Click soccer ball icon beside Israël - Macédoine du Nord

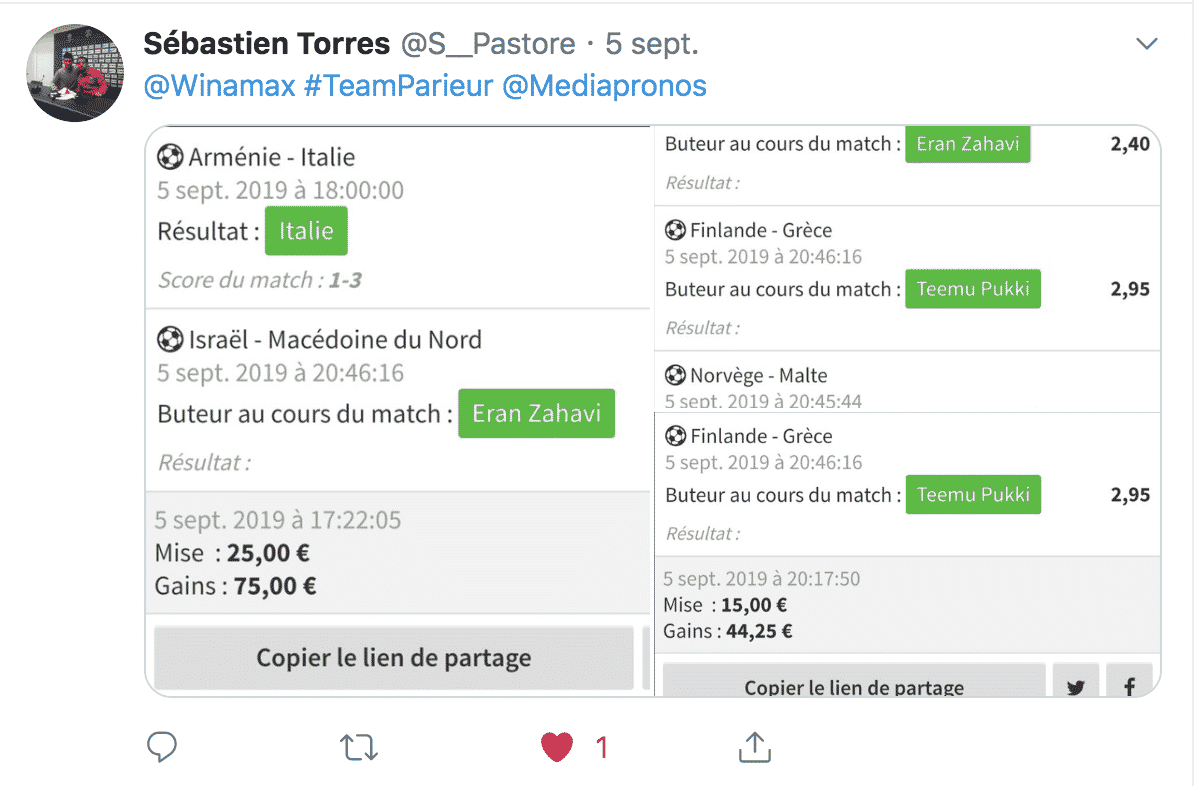pyautogui.click(x=170, y=340)
